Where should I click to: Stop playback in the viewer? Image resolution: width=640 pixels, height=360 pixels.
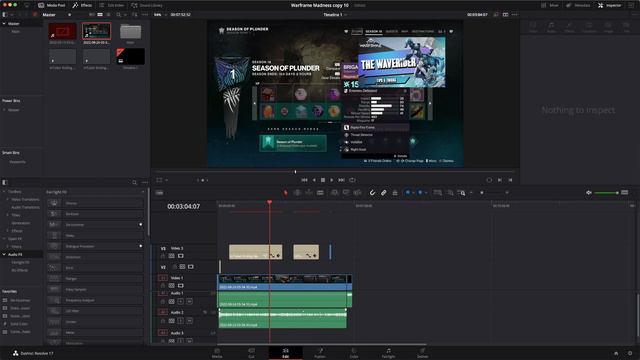pos(323,180)
